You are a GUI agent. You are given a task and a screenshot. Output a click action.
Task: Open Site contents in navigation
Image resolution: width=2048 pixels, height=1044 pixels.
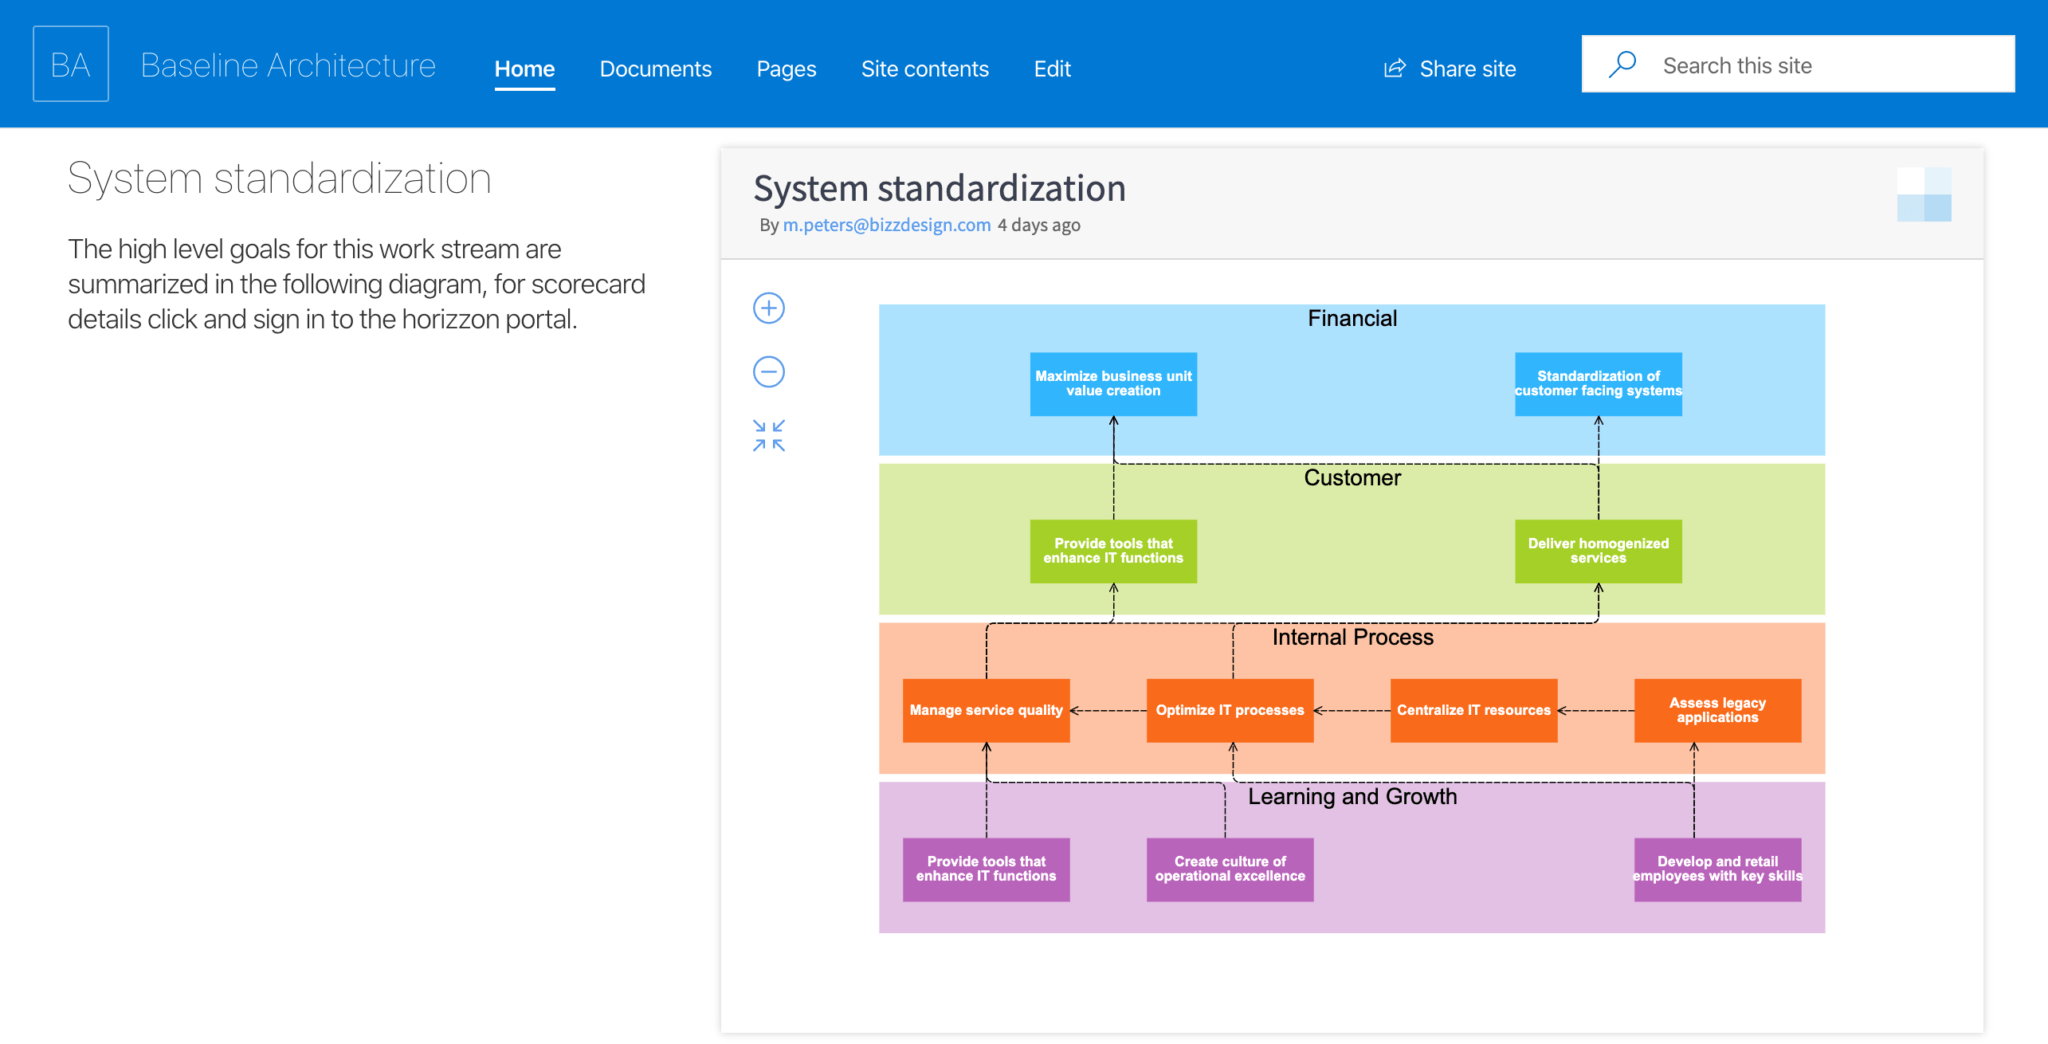pos(925,69)
